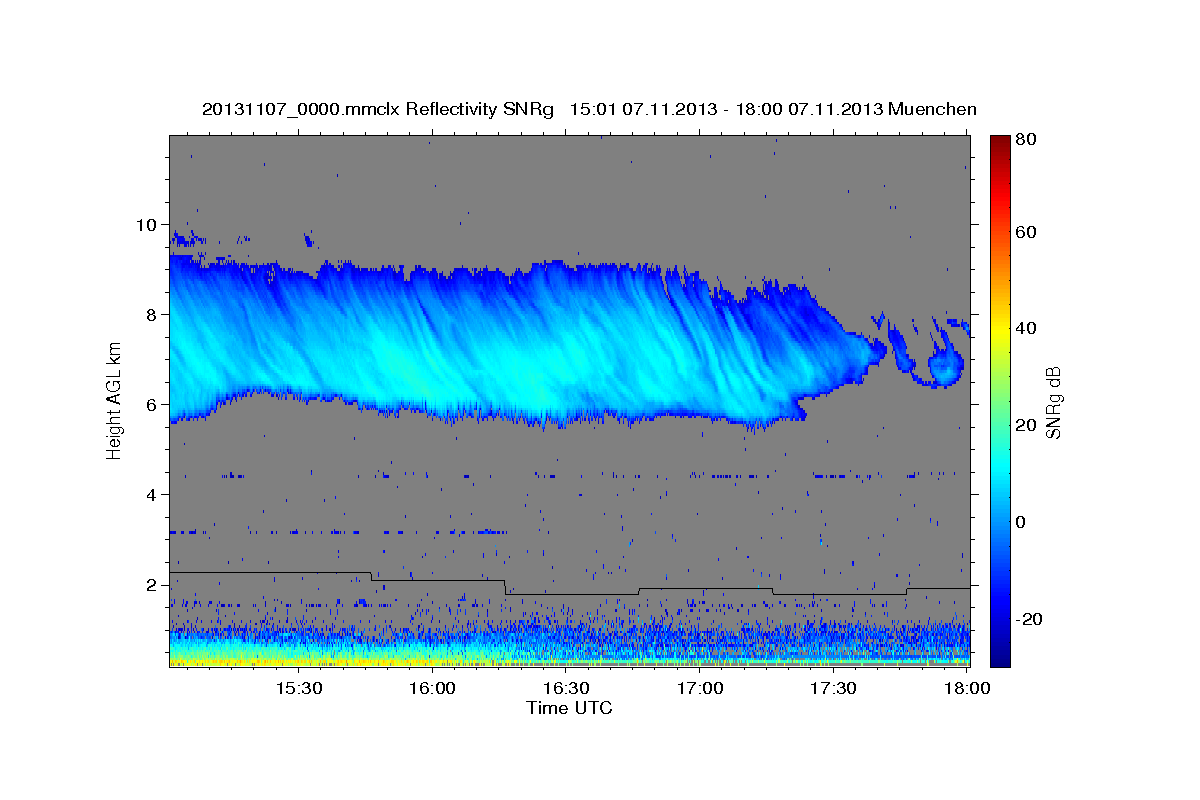Click the 16:00 time tick label
This screenshot has height=800, width=1200.
click(433, 689)
